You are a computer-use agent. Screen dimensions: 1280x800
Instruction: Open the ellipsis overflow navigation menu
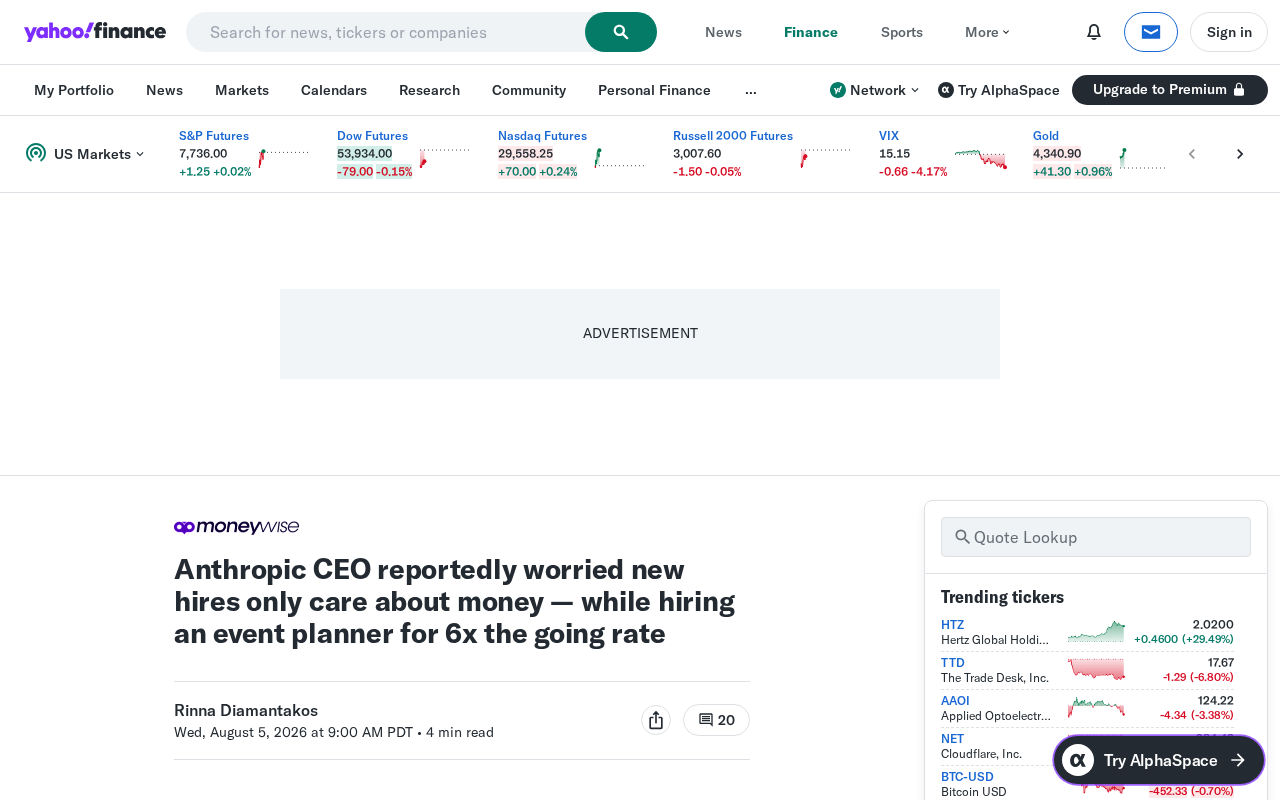click(751, 90)
